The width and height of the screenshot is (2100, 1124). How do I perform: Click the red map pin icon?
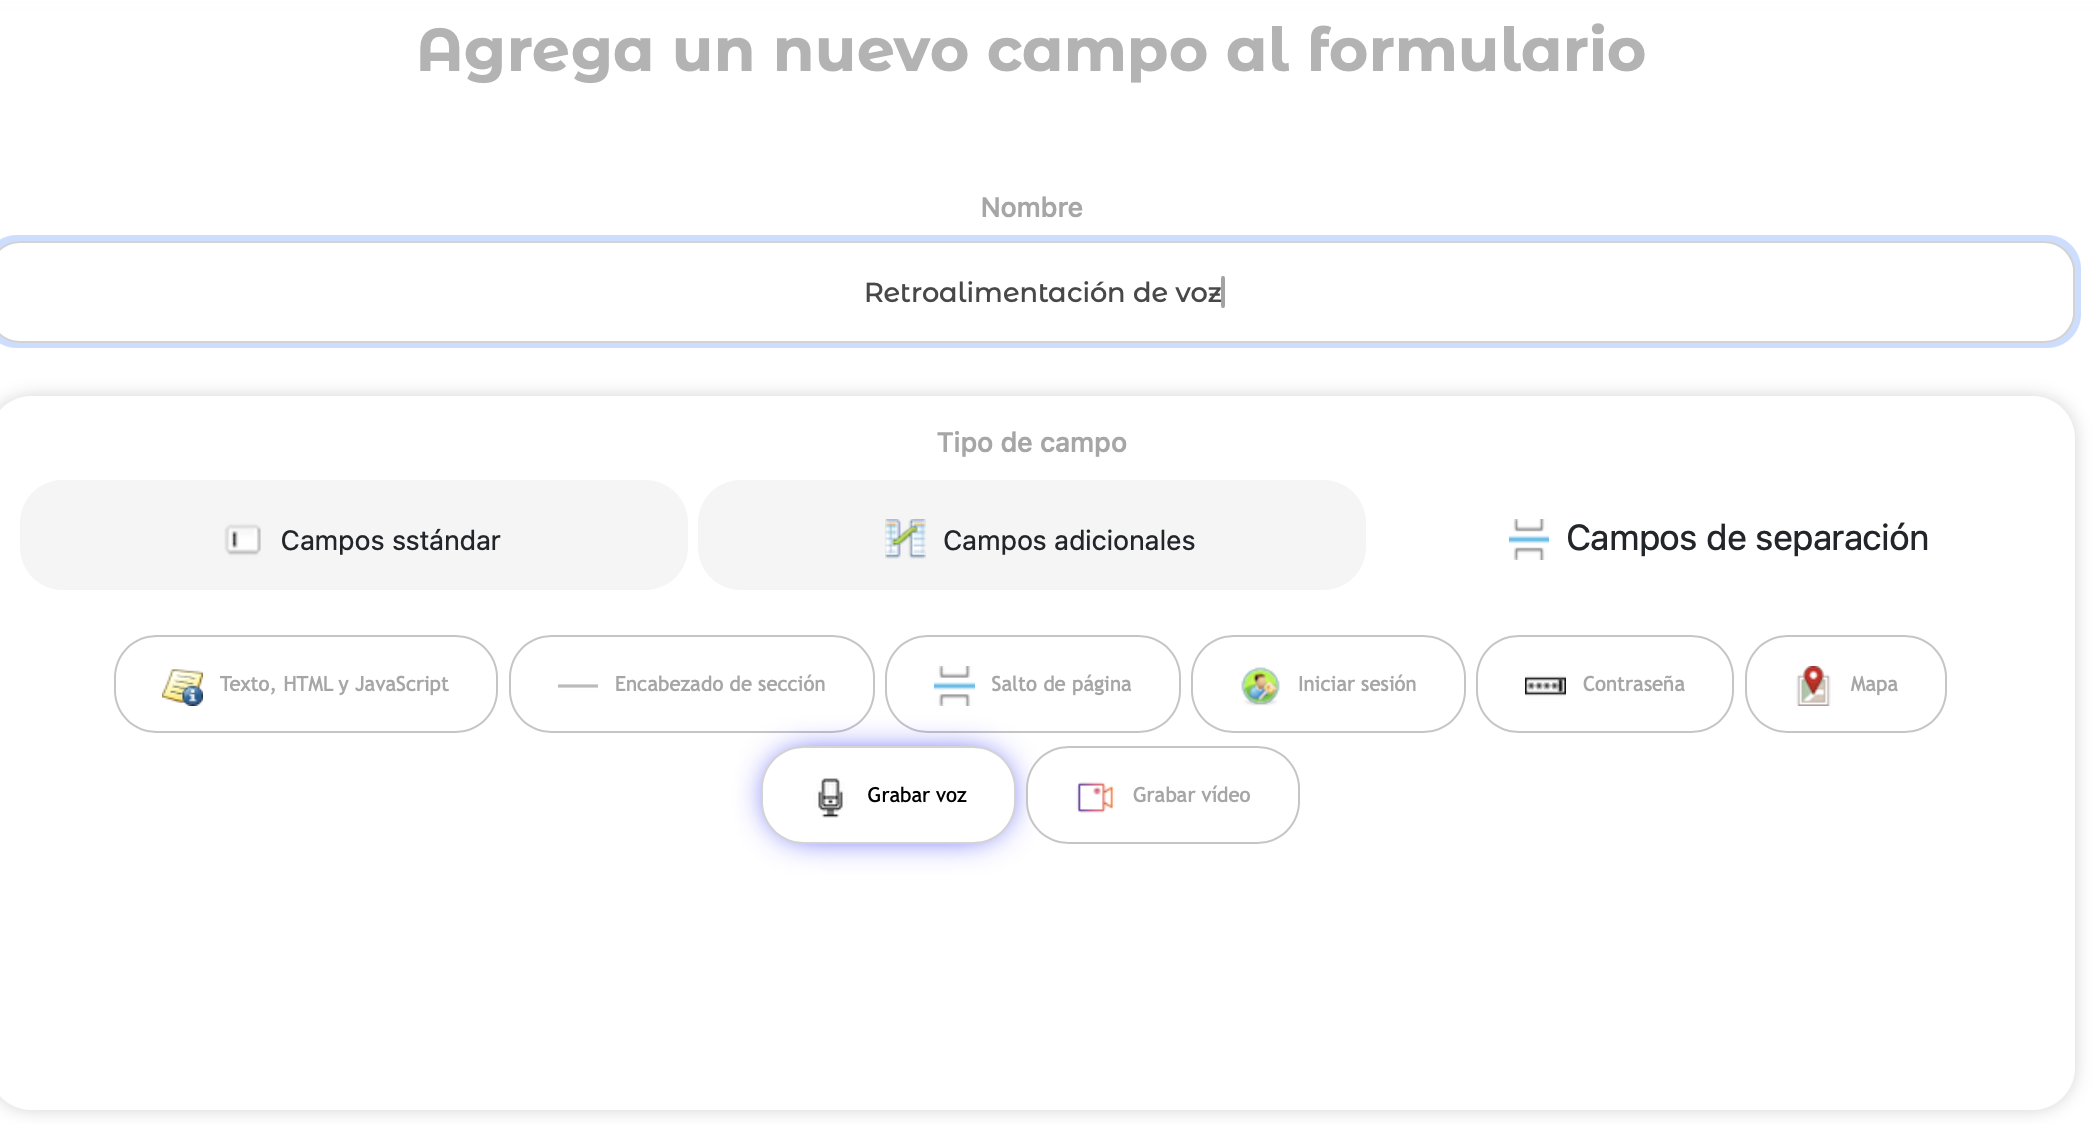(1813, 685)
